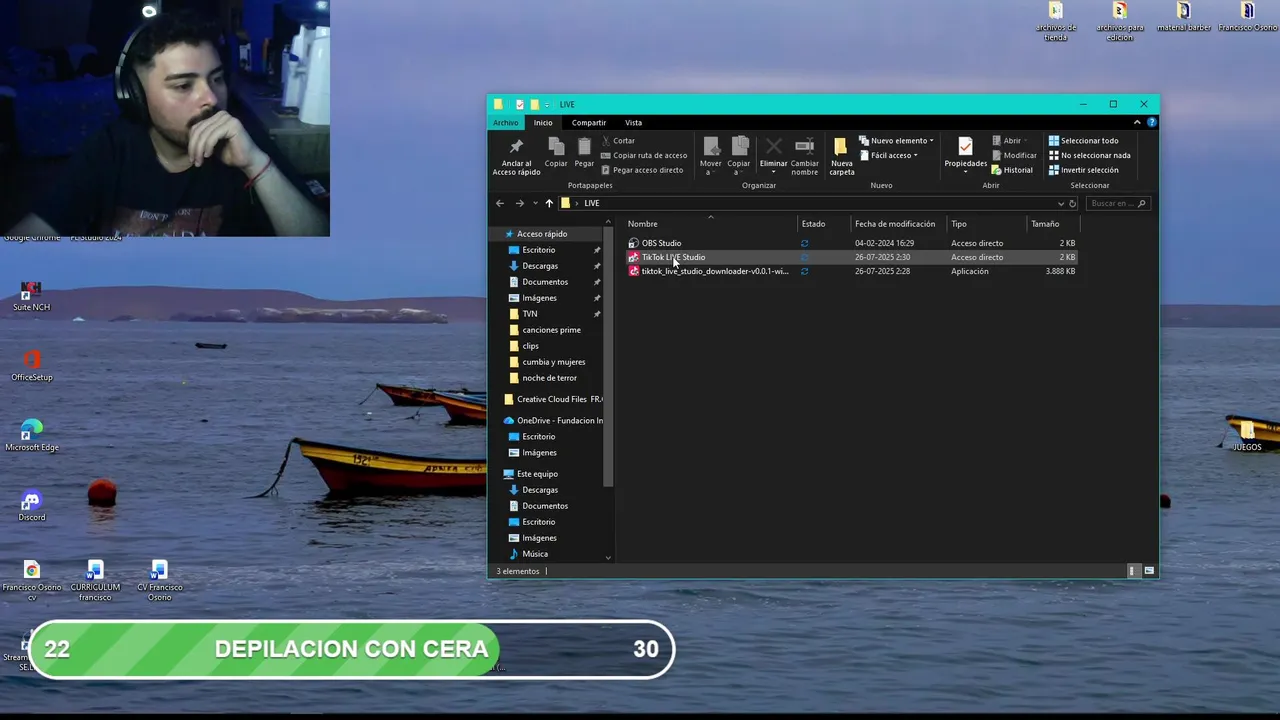Click No seleccionar nada
This screenshot has height=720, width=1280.
1089,155
